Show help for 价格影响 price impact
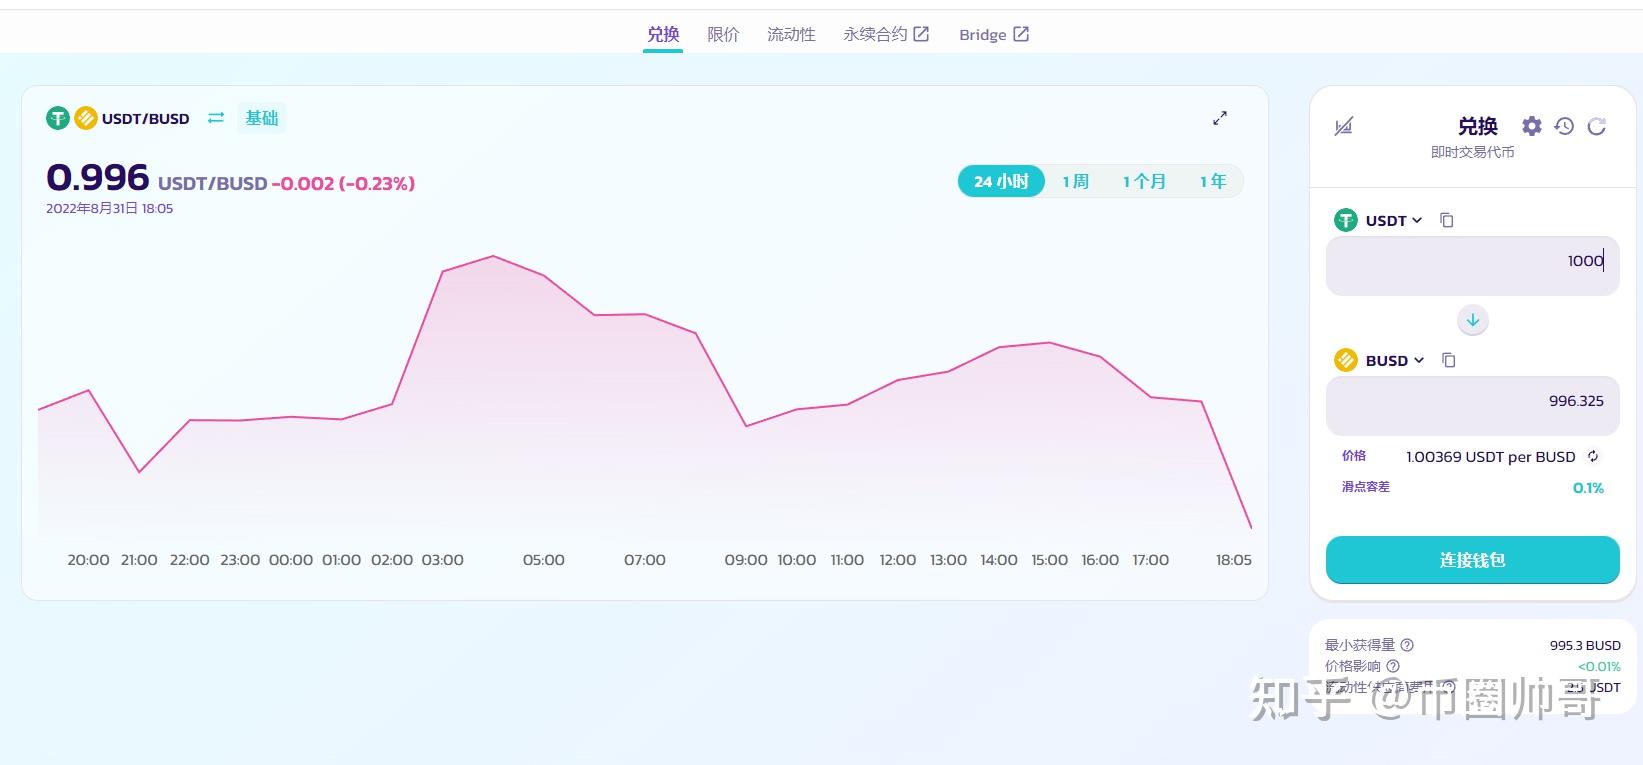 point(1393,666)
